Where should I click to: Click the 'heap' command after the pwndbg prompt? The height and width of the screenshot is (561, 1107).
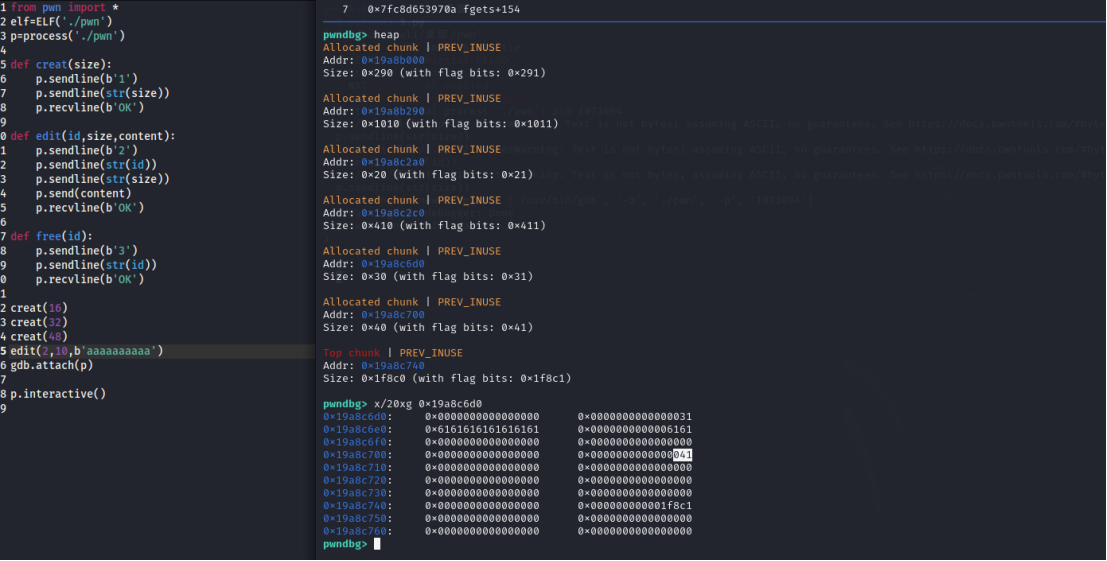point(386,35)
